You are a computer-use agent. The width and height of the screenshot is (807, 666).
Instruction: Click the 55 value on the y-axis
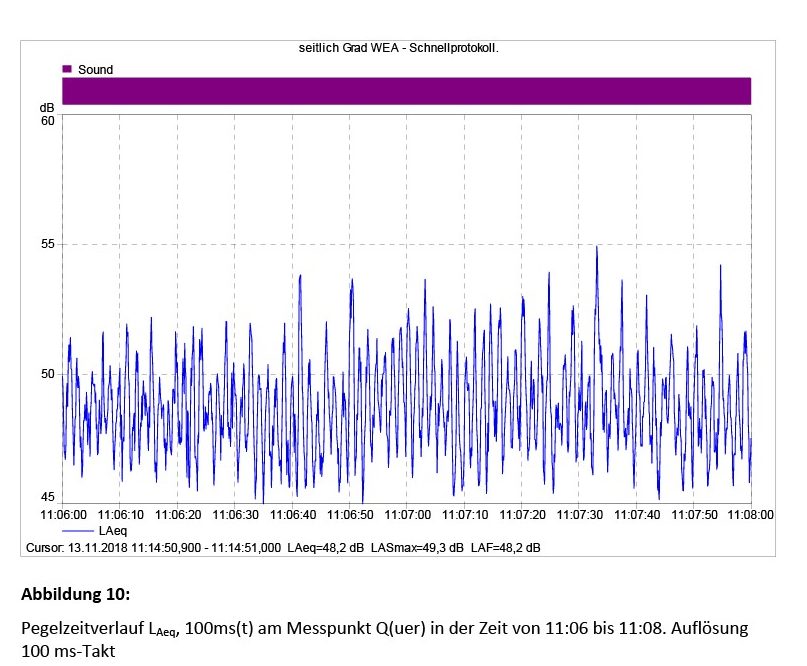point(47,245)
